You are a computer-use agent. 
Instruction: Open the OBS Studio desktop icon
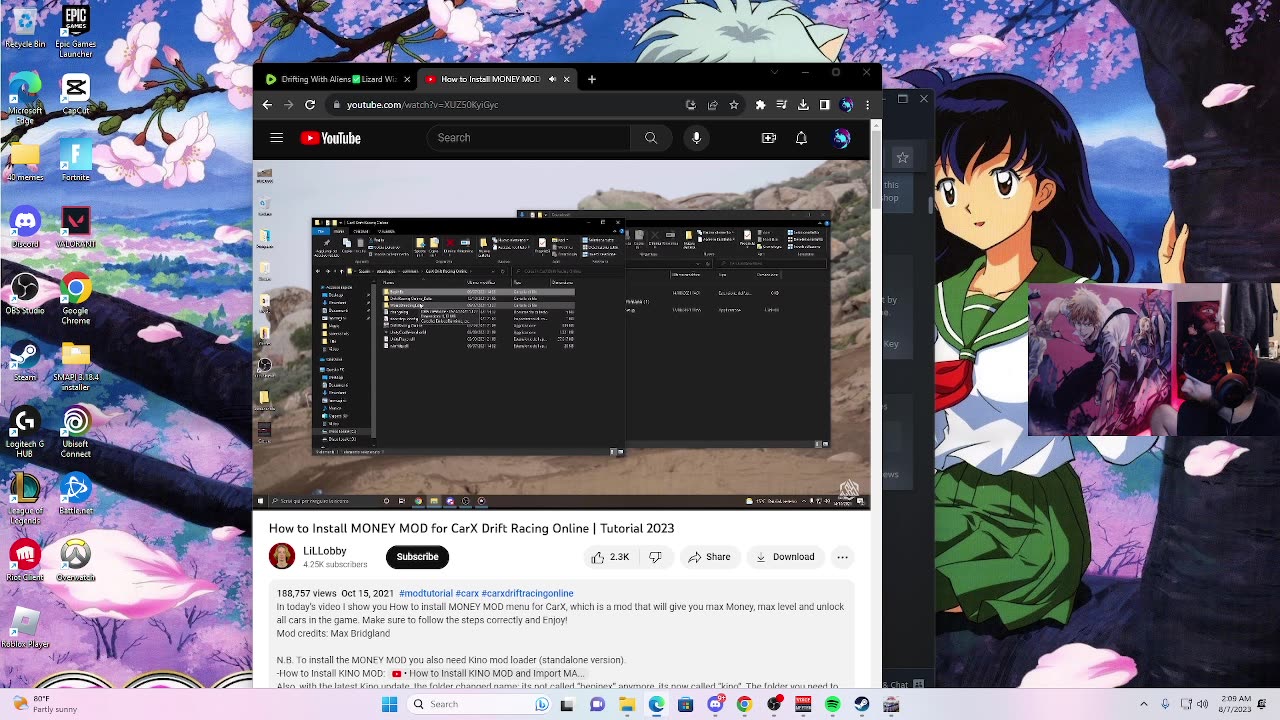pos(25,294)
